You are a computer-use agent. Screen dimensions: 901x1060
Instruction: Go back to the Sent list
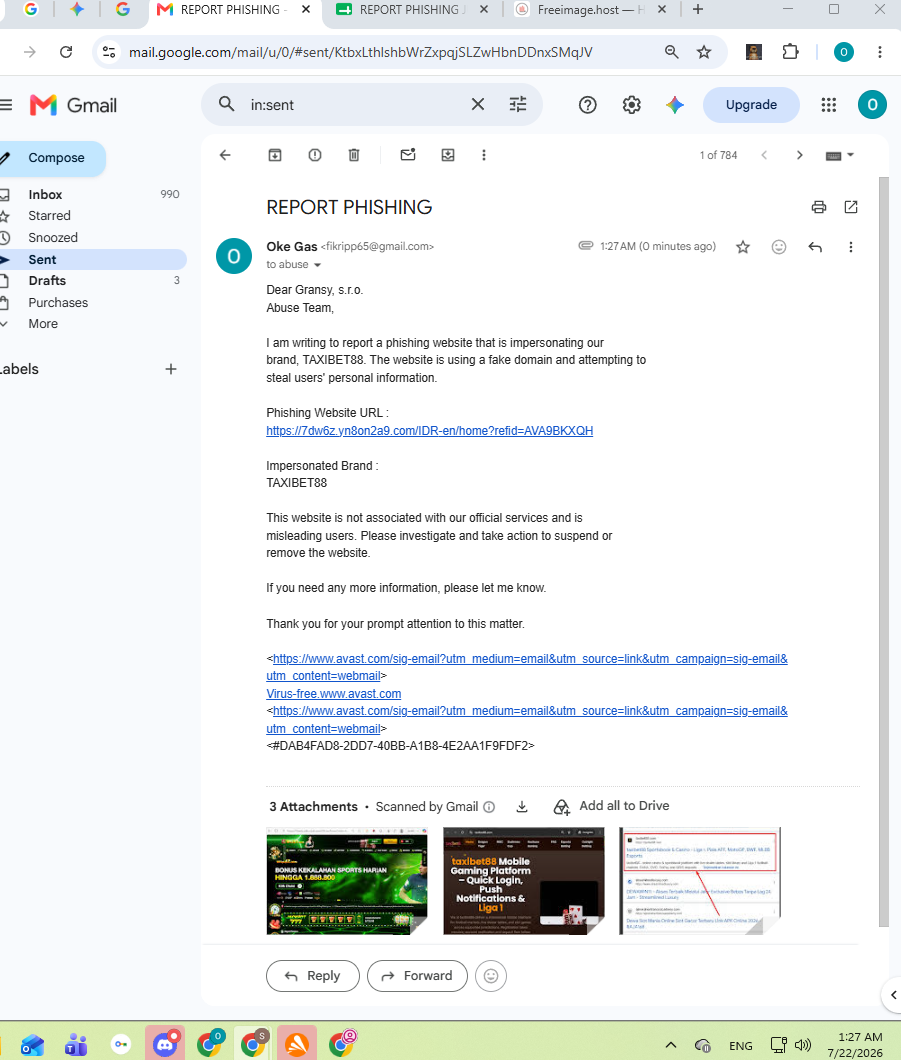coord(225,155)
